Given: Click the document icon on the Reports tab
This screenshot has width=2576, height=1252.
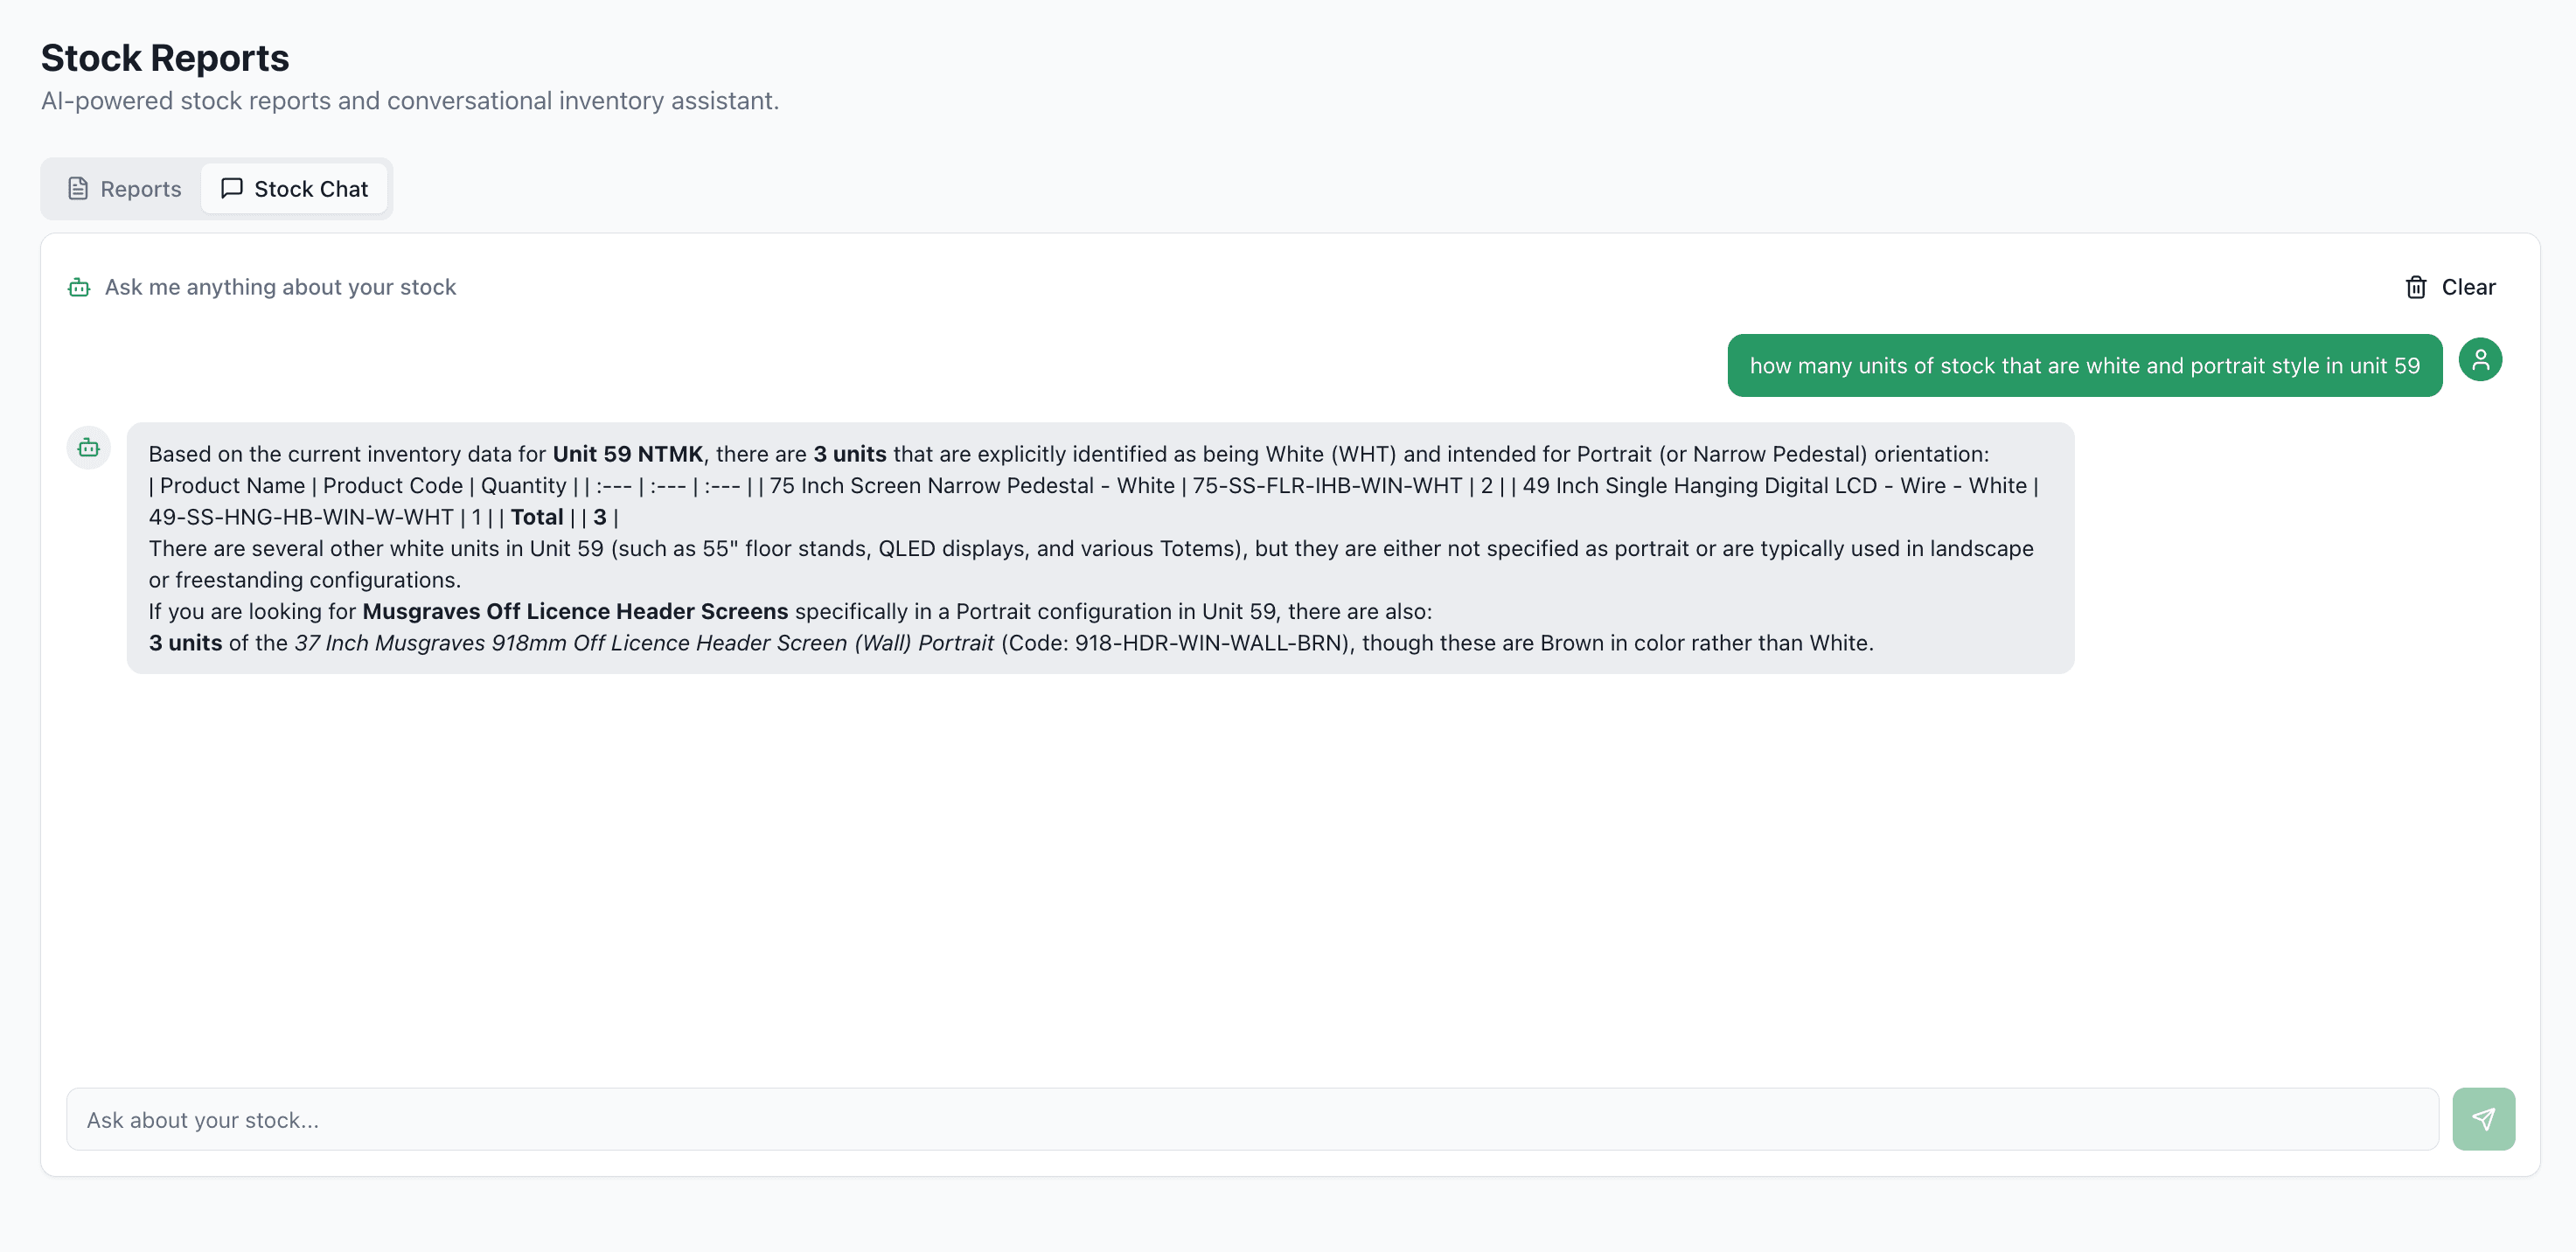Looking at the screenshot, I should pyautogui.click(x=79, y=188).
